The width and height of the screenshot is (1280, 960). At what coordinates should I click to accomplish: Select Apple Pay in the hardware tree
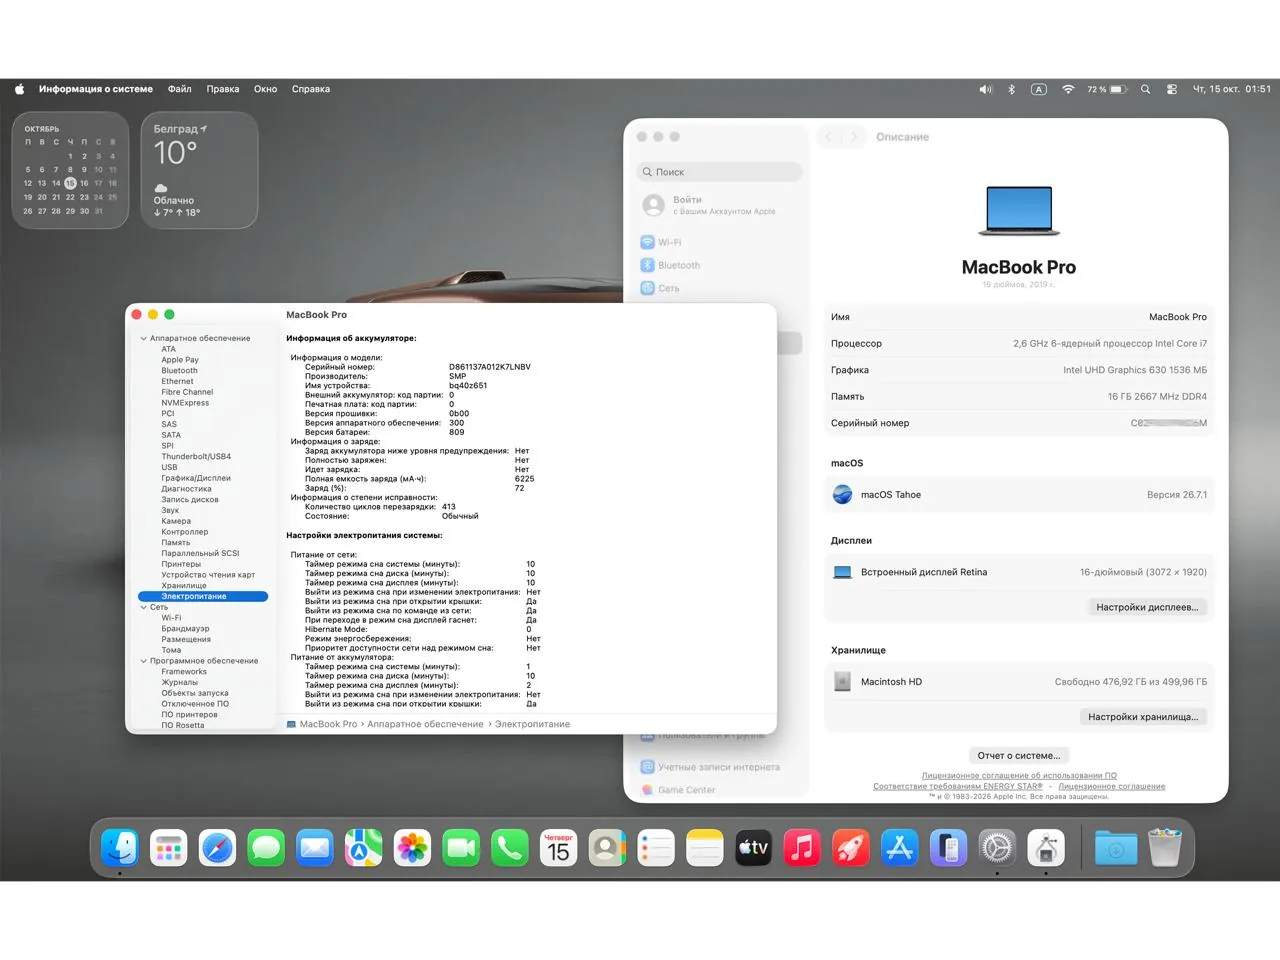click(180, 360)
